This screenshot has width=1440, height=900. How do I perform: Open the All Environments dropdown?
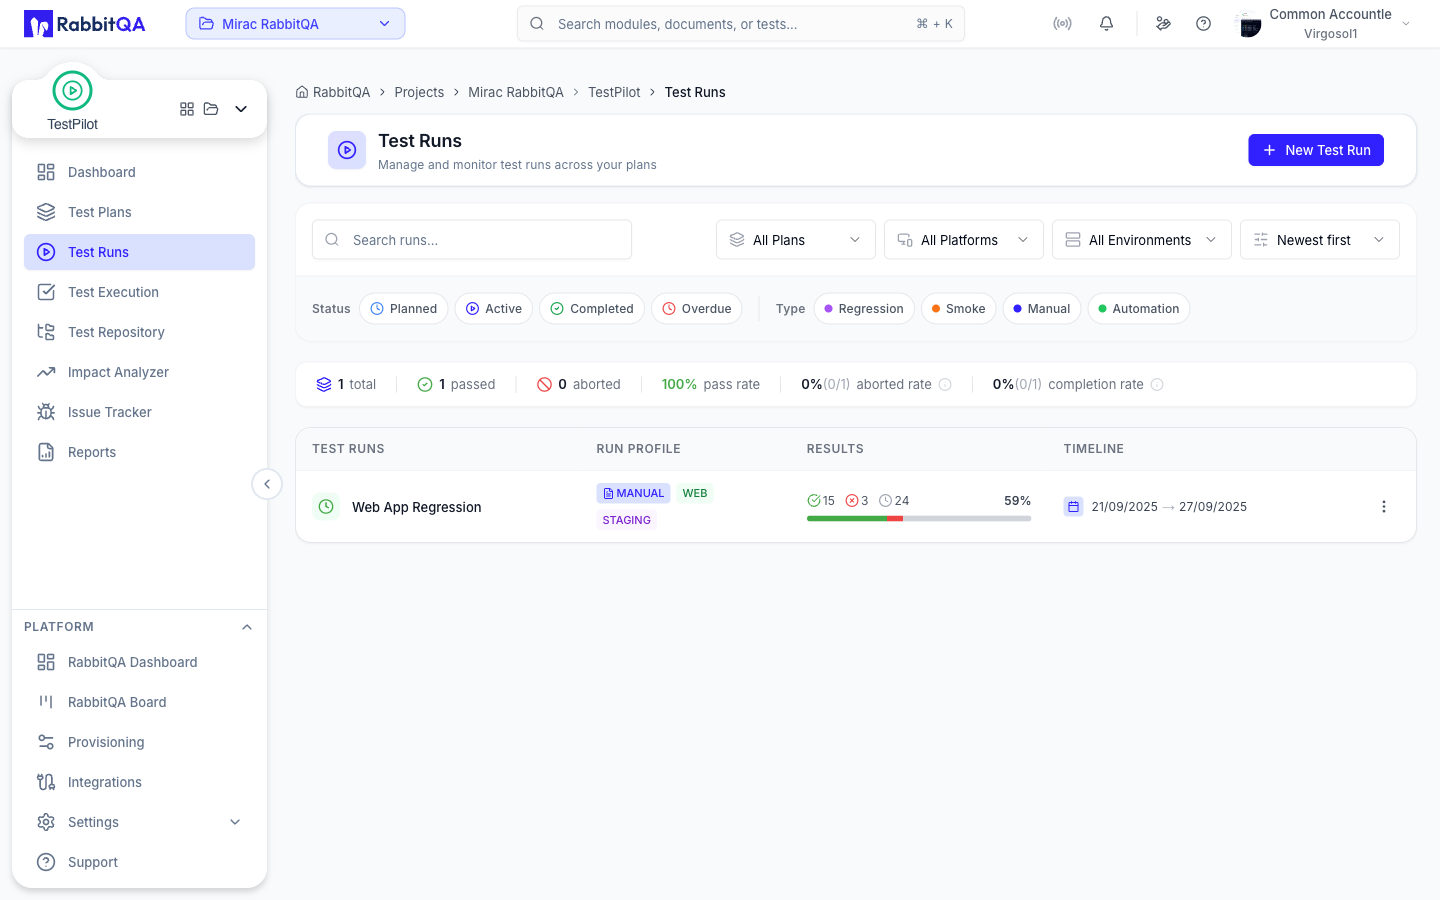pos(1142,240)
